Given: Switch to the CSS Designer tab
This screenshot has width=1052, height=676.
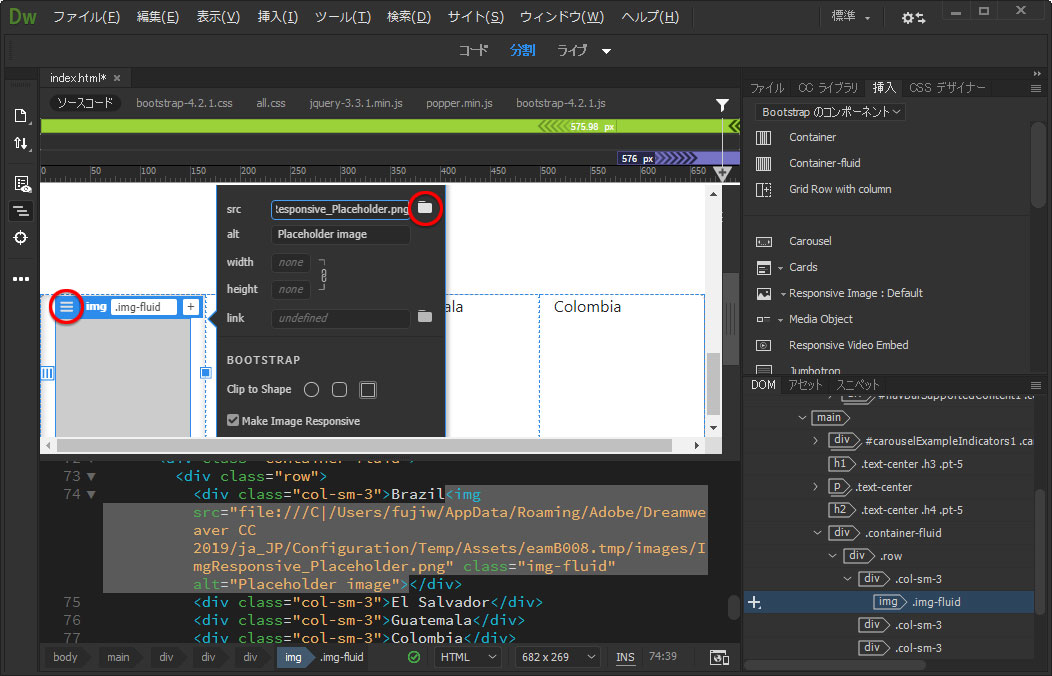Looking at the screenshot, I should click(946, 88).
